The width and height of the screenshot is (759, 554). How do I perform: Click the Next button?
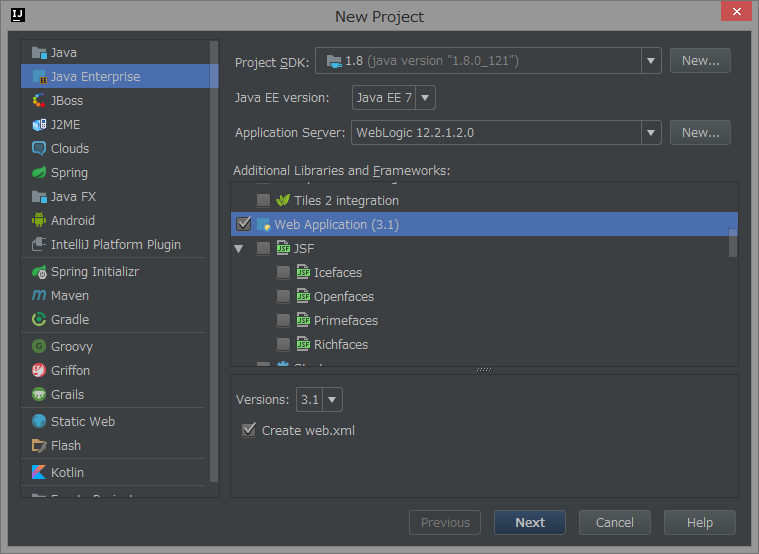pos(530,523)
